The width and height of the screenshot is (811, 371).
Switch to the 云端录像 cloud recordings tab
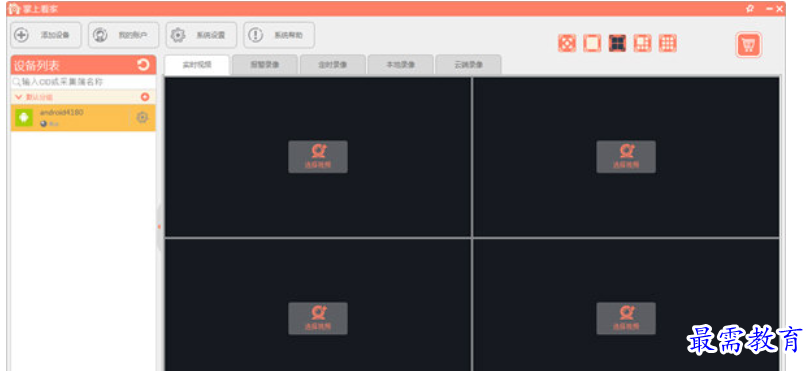[468, 65]
